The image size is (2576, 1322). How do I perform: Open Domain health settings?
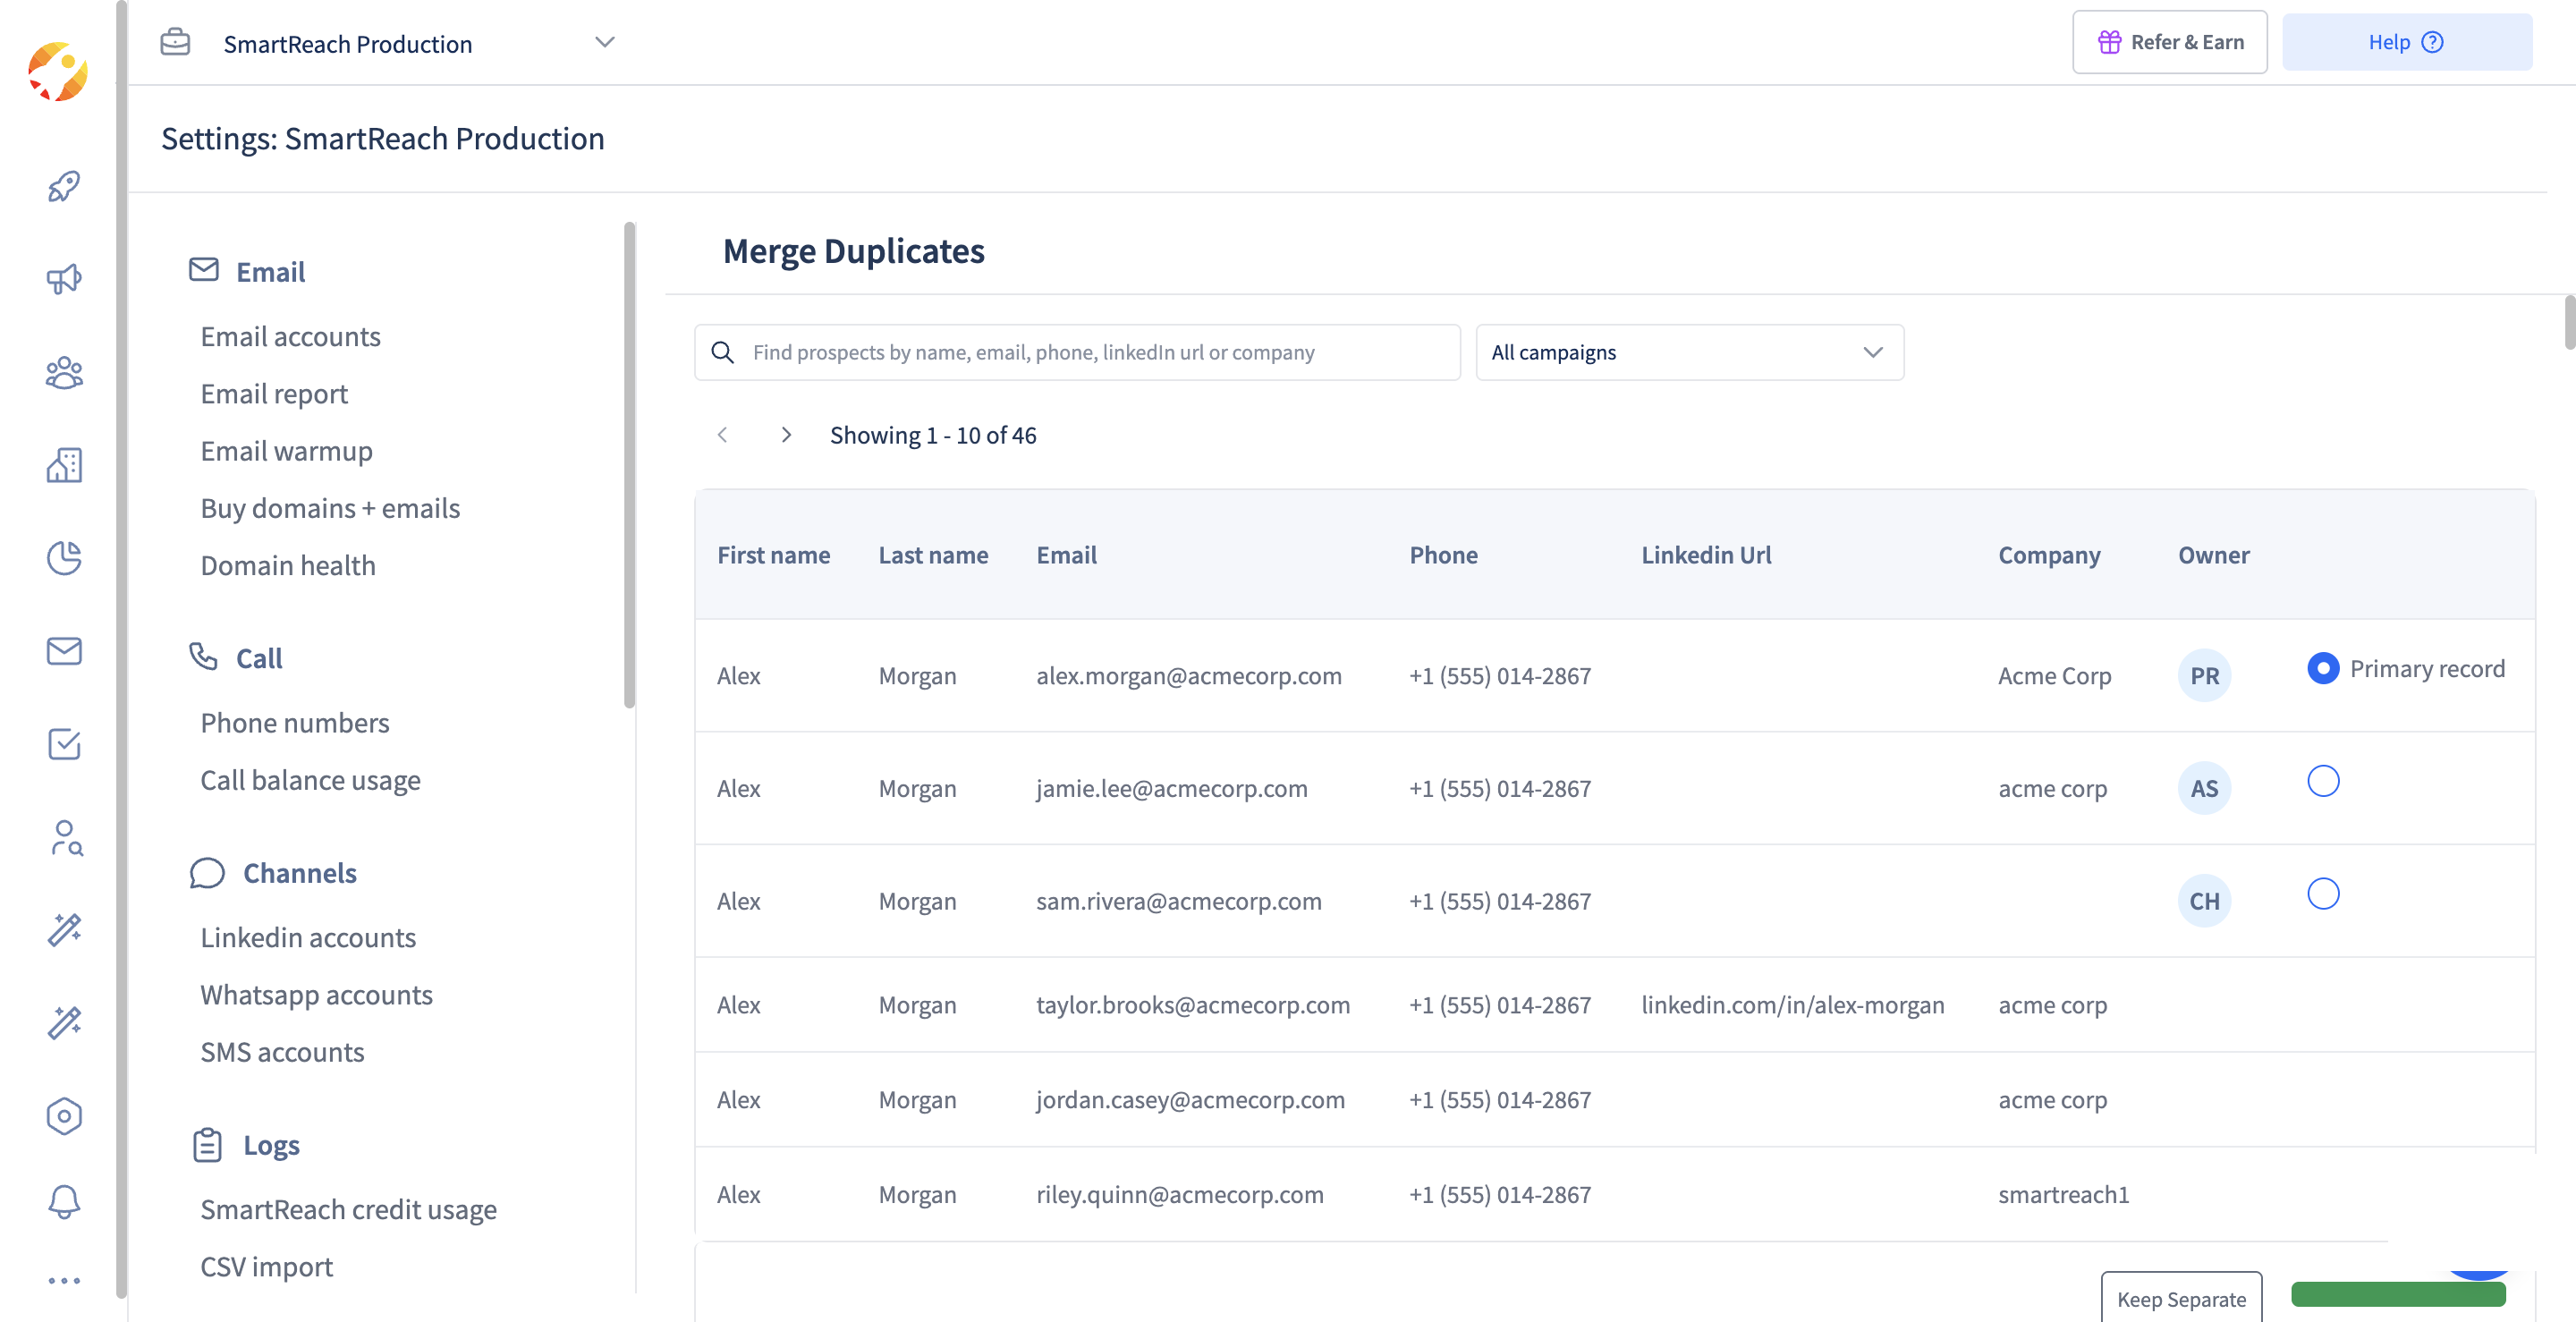(288, 565)
